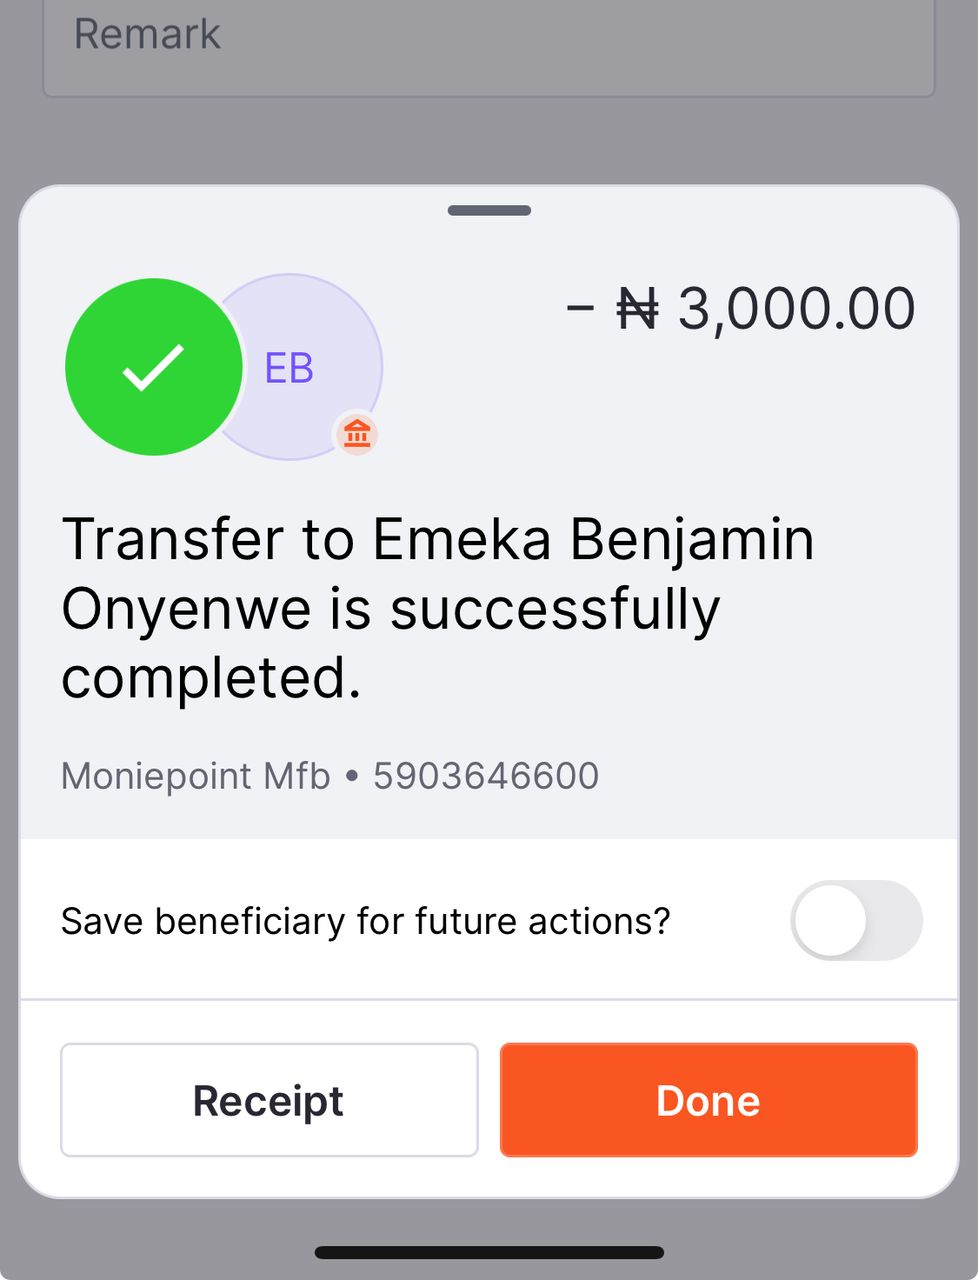This screenshot has width=978, height=1280.
Task: Tap the Moniepoint Mfb bank name
Action: (196, 776)
